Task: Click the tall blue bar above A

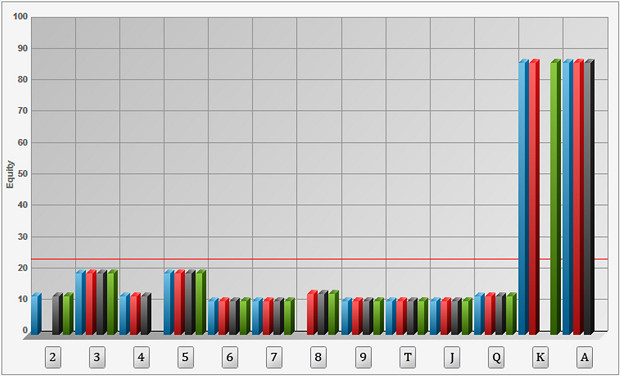Action: tap(568, 197)
